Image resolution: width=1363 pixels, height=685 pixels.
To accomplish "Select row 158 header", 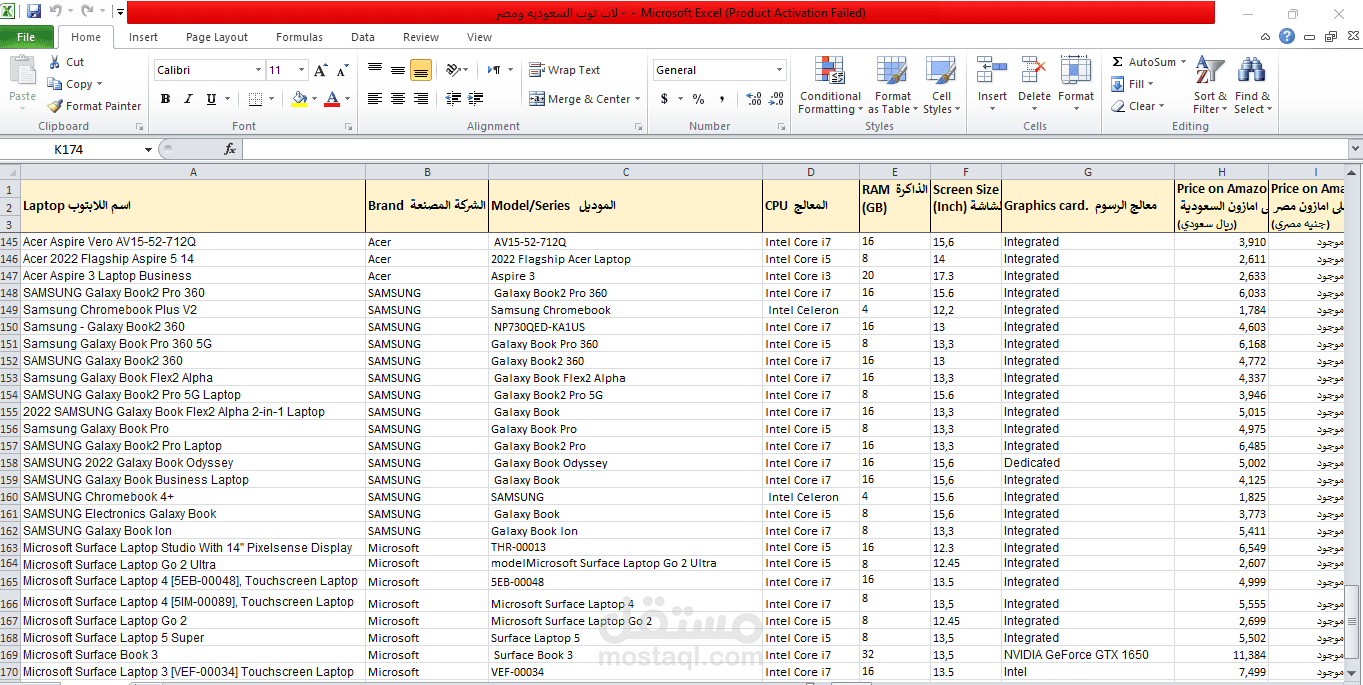I will click(10, 463).
